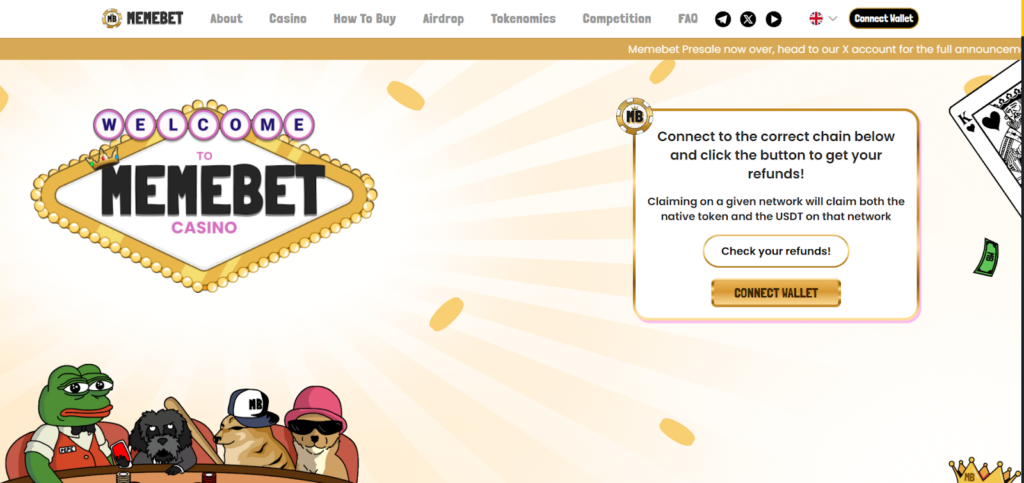Click the Welcome to Memebet Casino sign
Screen dimensions: 1024x483
204,195
